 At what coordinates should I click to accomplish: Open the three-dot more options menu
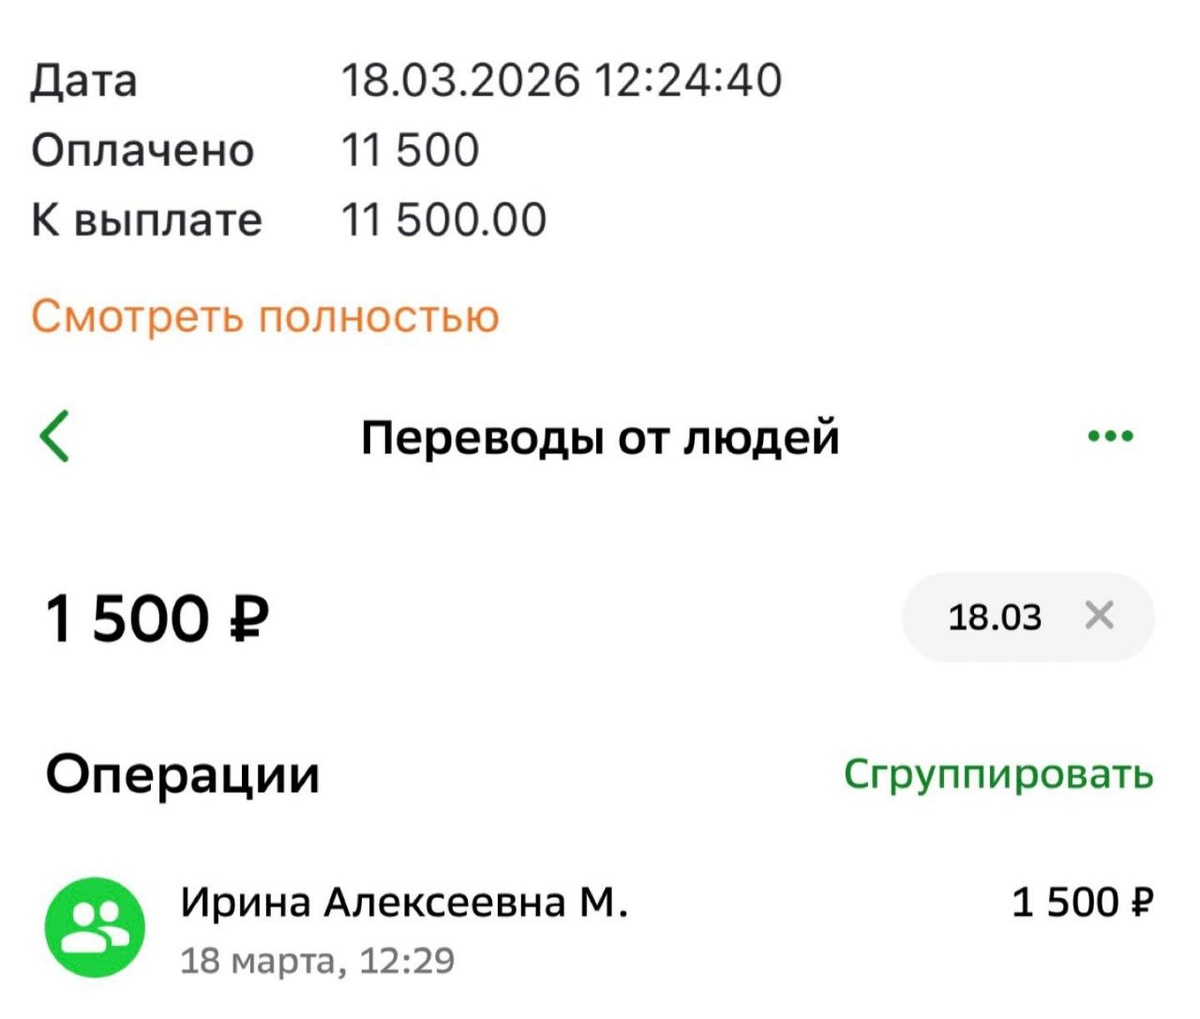pos(1110,436)
